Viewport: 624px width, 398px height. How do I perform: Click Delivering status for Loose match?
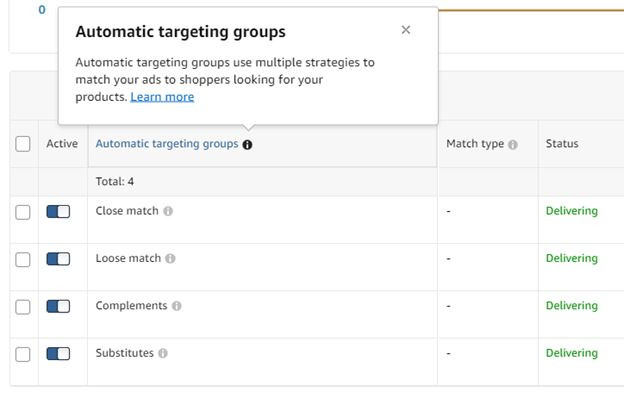coord(571,258)
